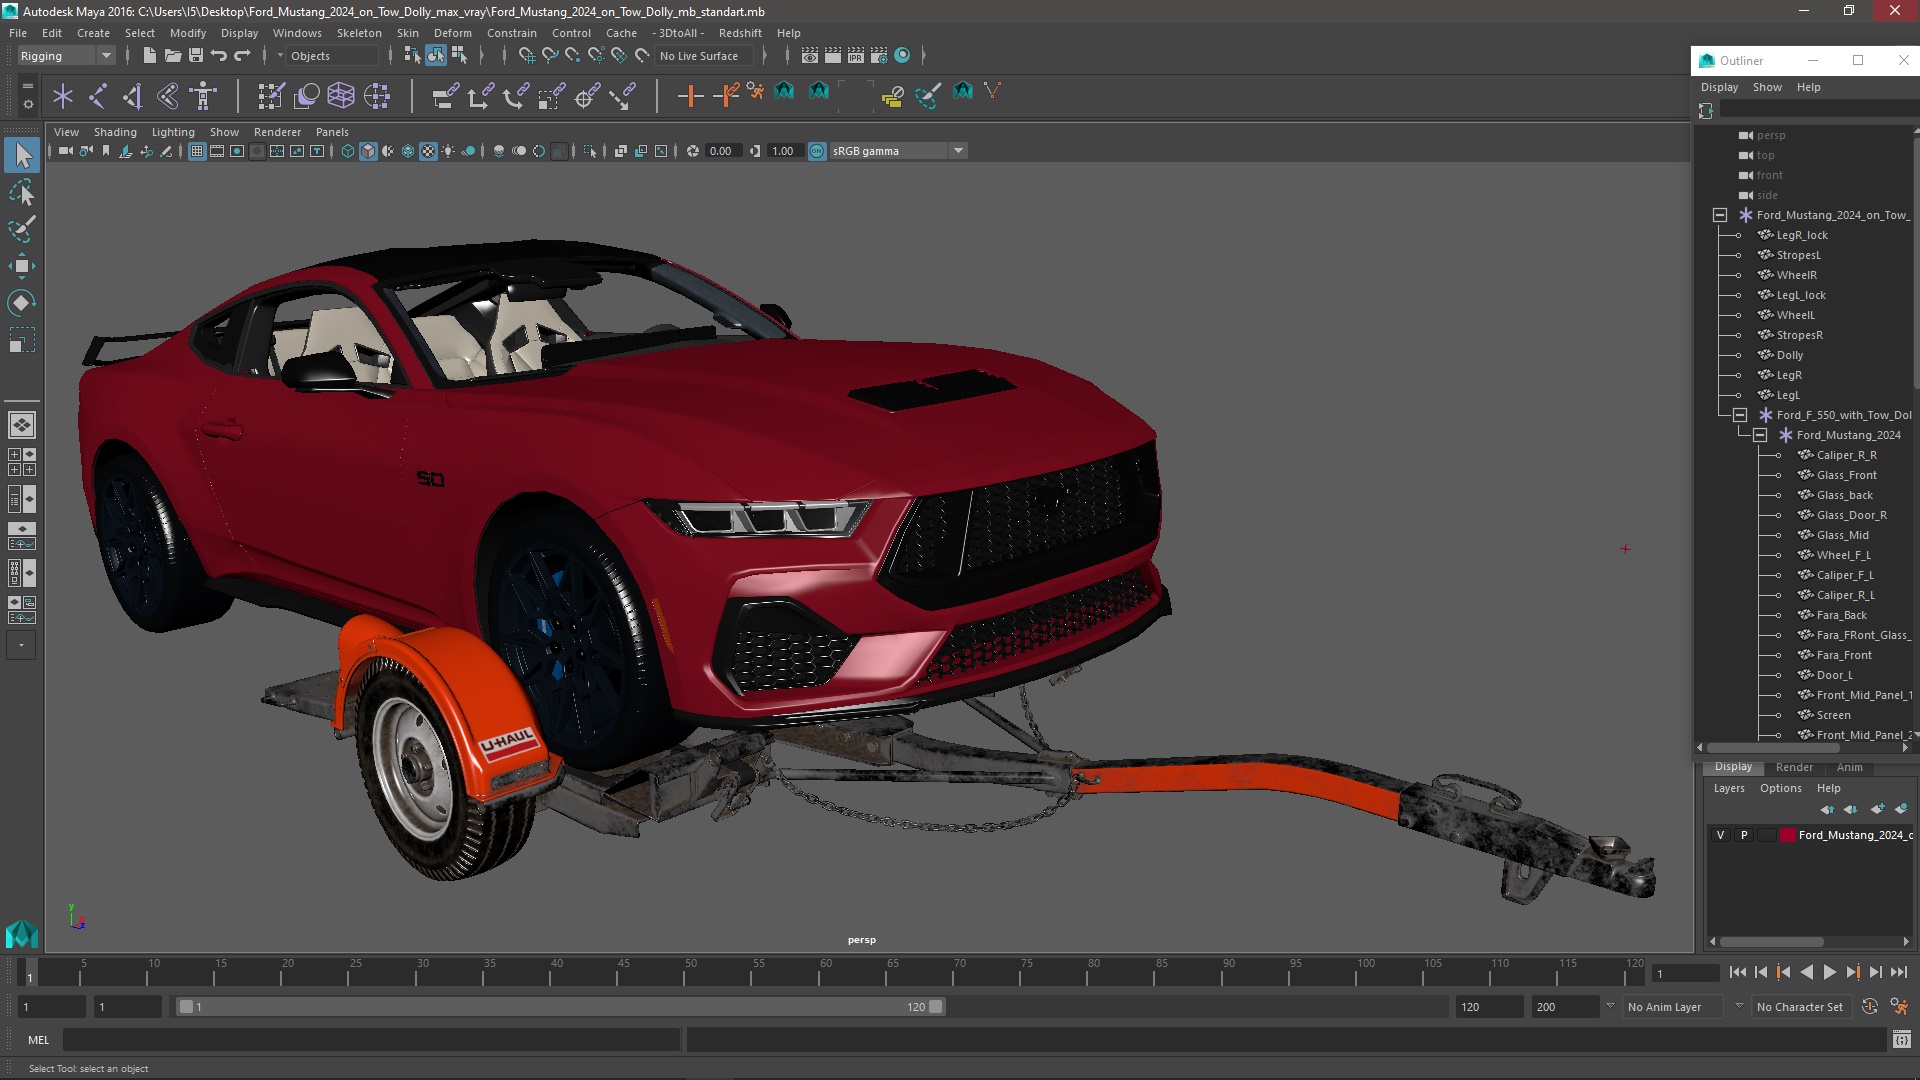Collapse the Ford_Mustang_2024_on_Tow group

tap(1720, 215)
